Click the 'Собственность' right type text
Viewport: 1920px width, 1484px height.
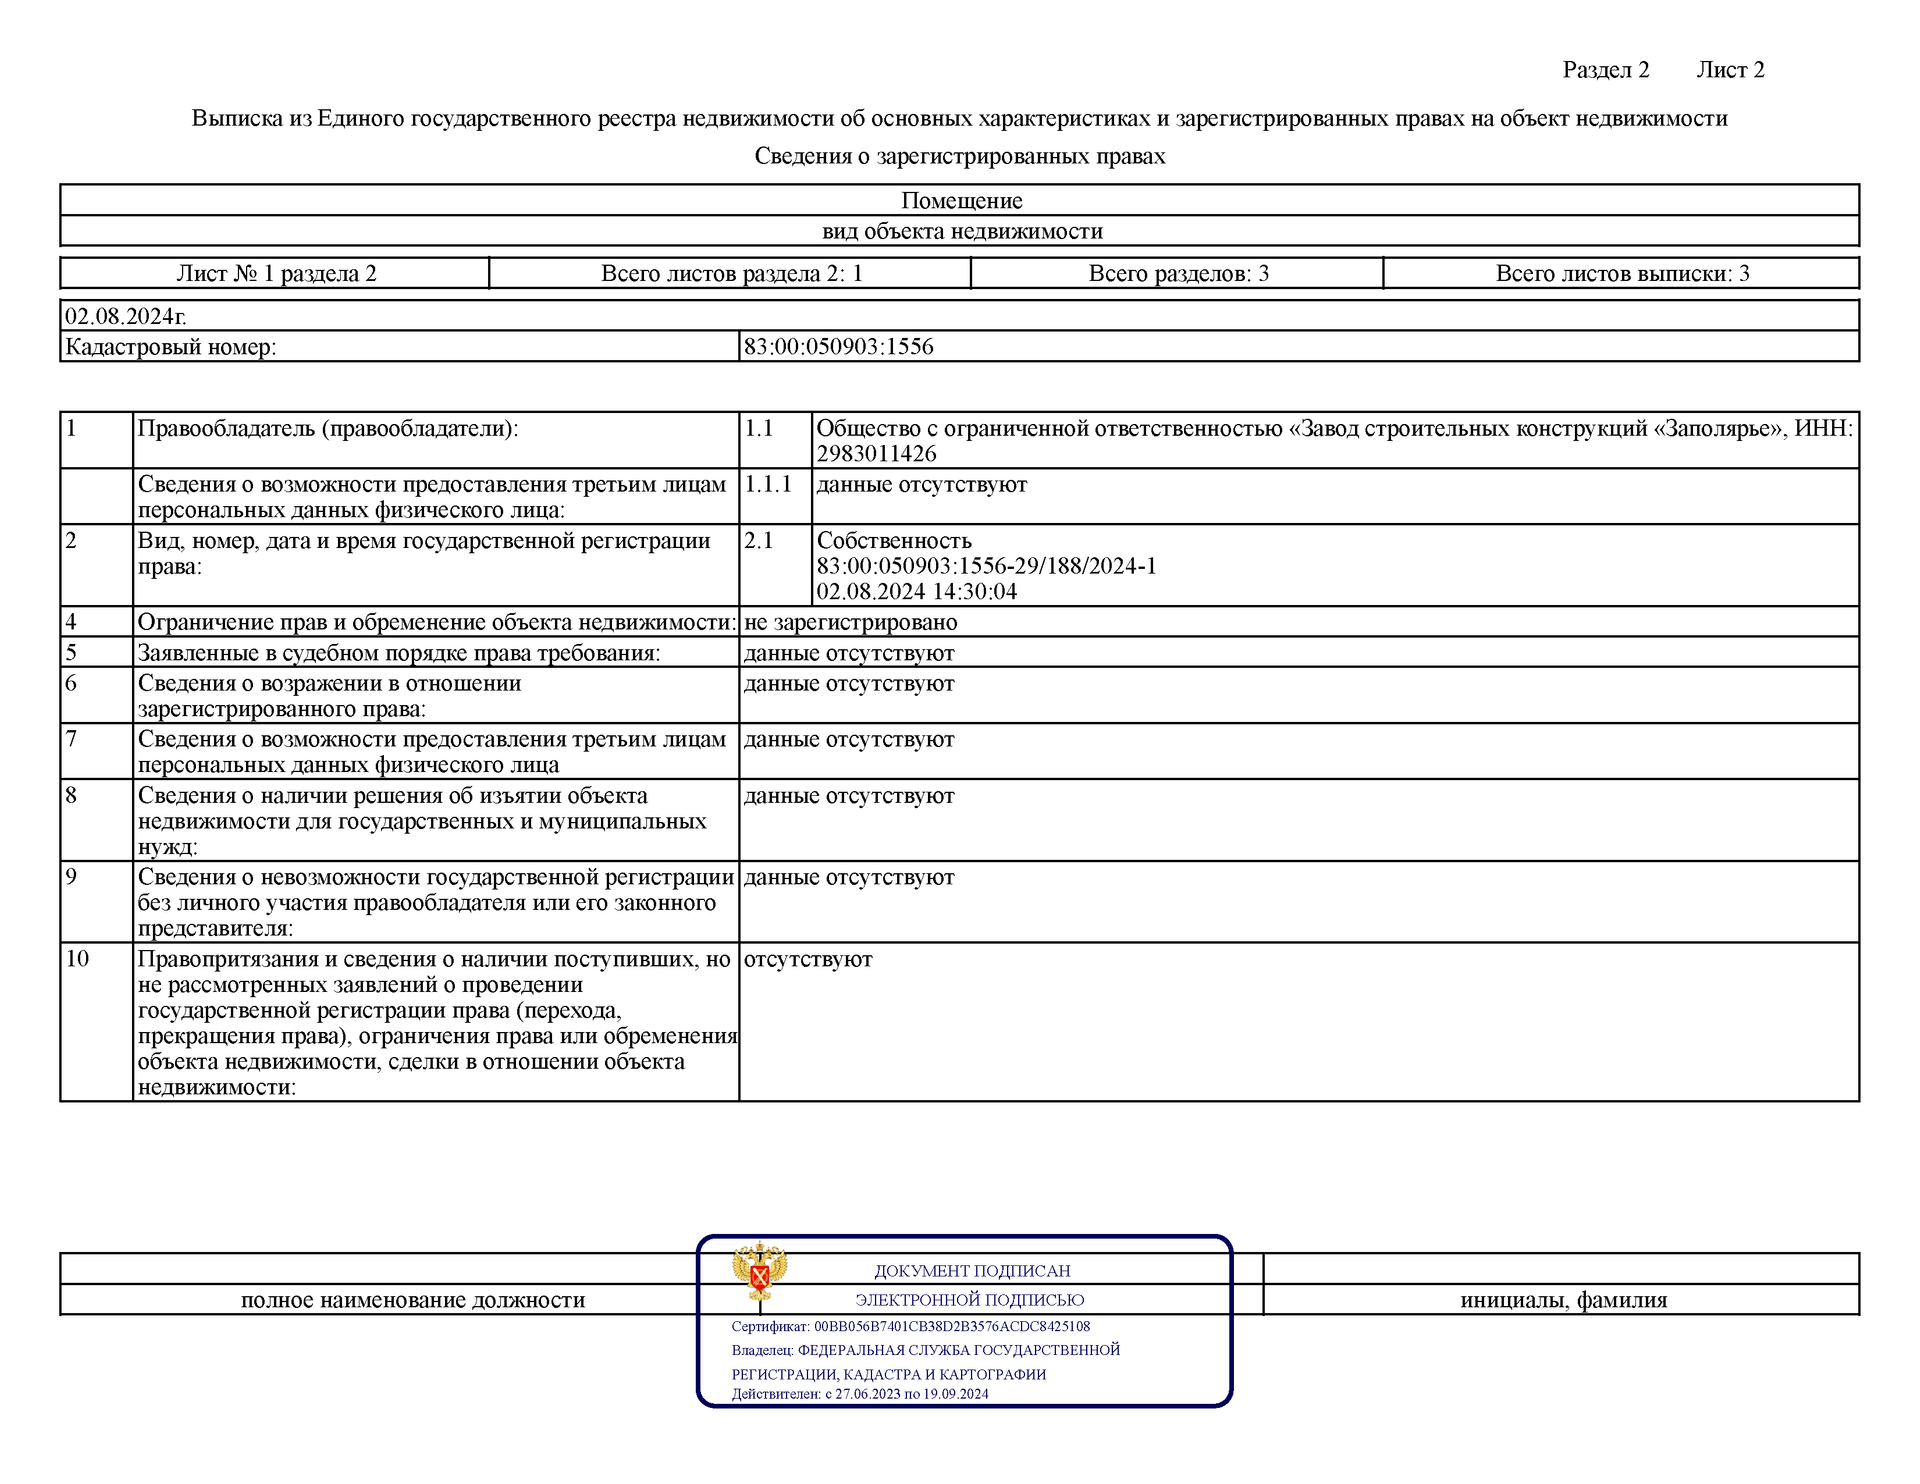(x=894, y=541)
